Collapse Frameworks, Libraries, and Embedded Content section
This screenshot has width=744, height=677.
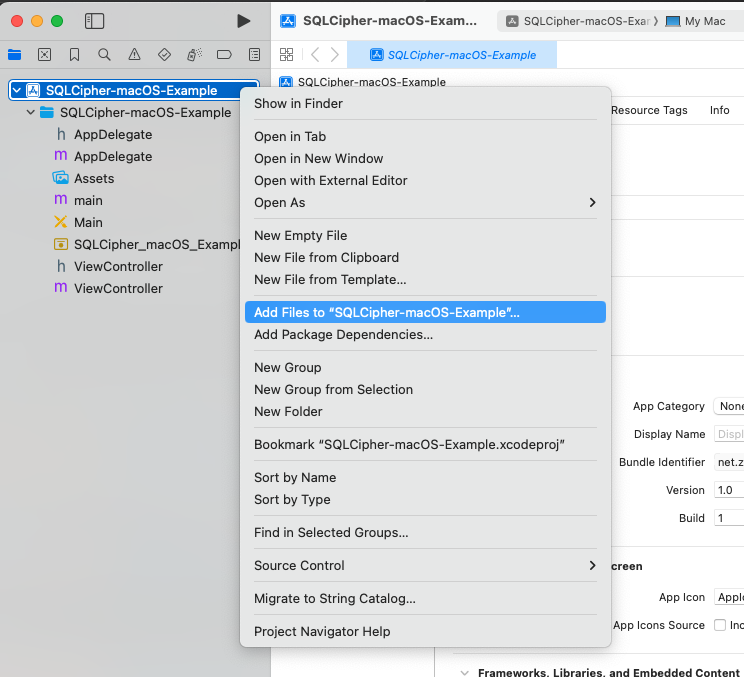point(465,672)
